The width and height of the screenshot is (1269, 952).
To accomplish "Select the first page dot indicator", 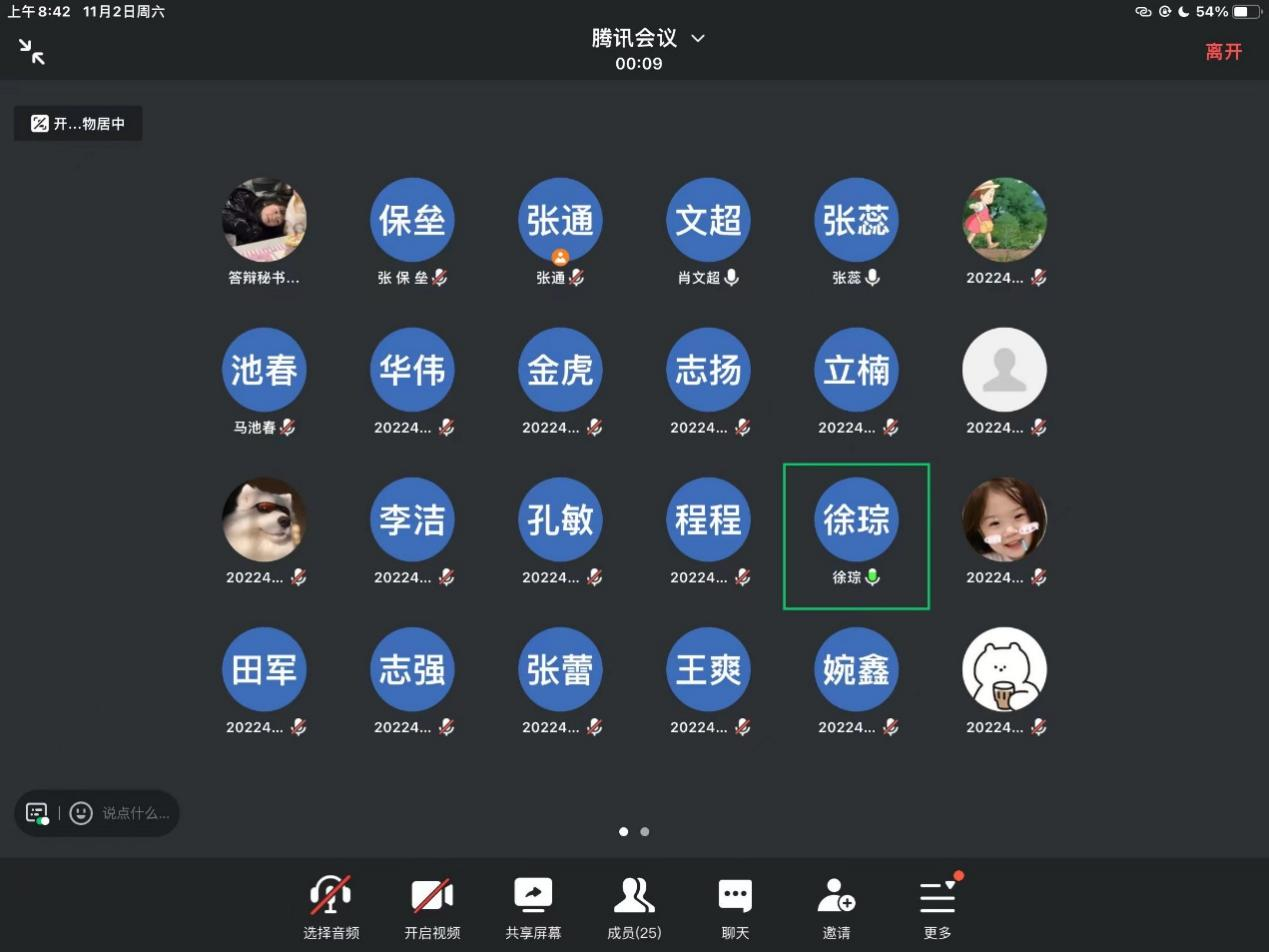I will (x=624, y=831).
